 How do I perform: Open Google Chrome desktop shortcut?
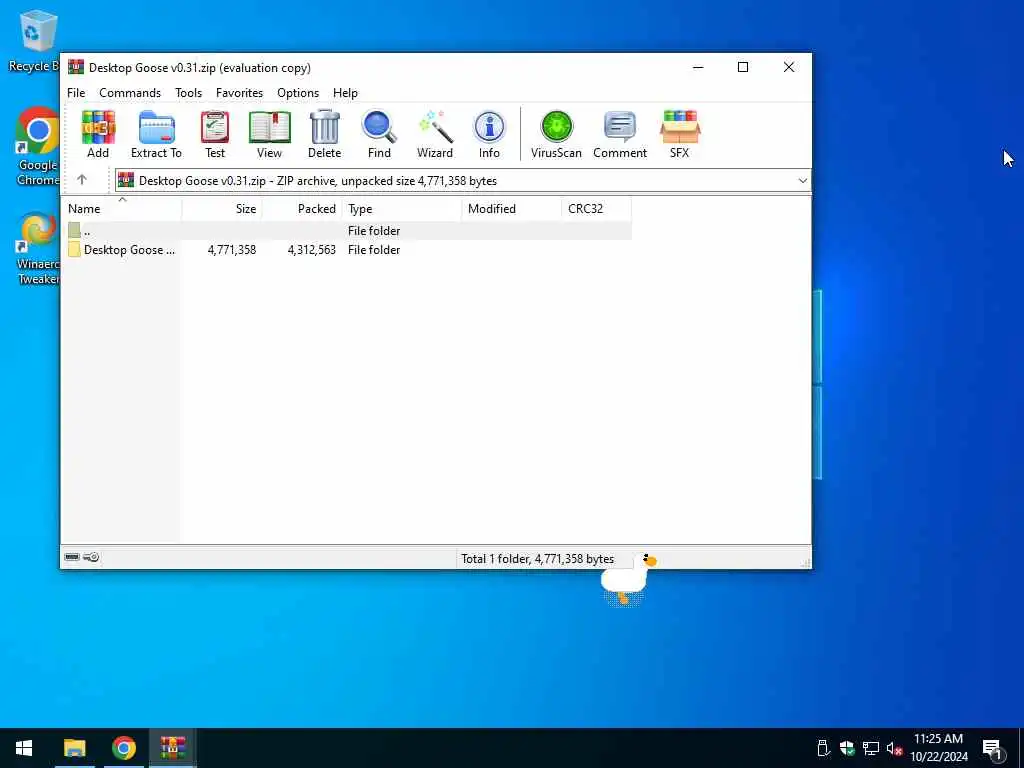click(x=37, y=147)
